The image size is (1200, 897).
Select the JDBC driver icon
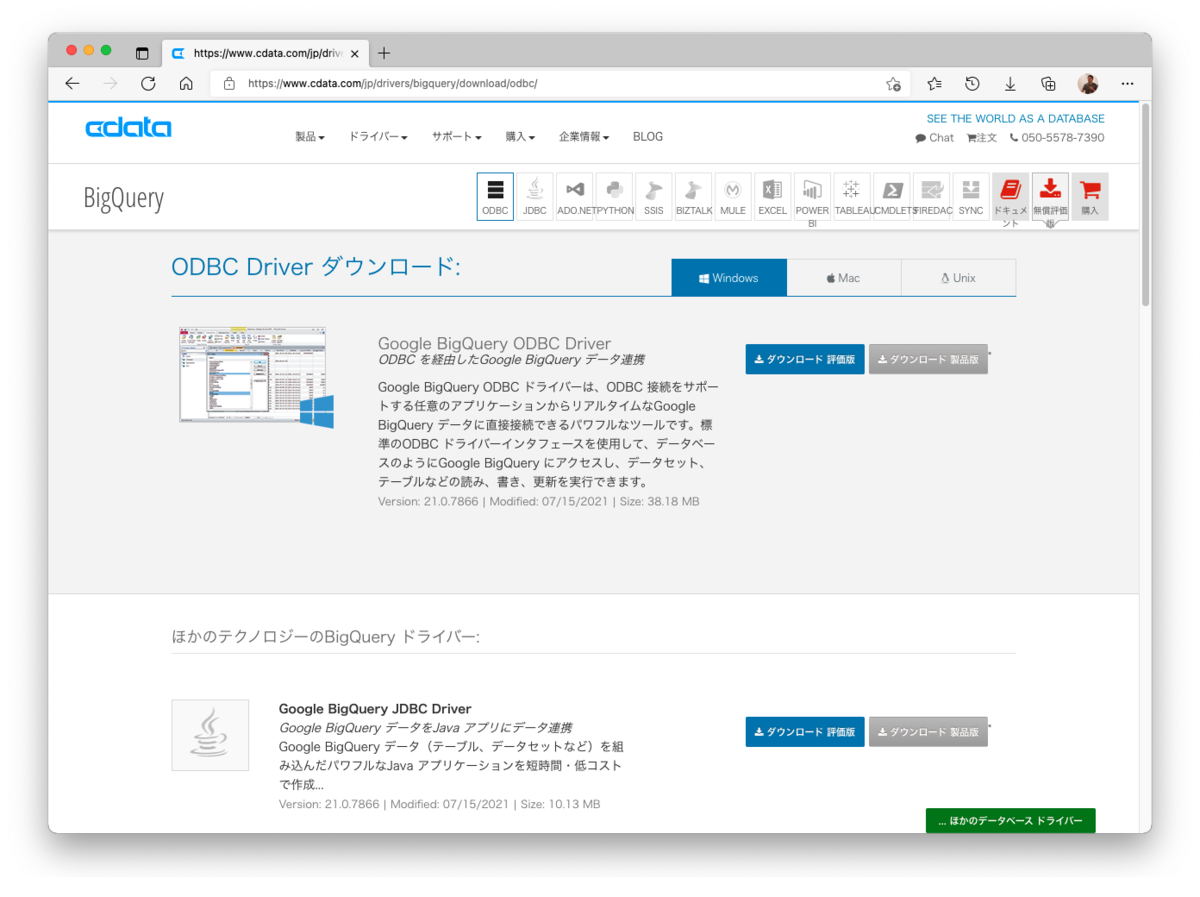click(x=535, y=197)
